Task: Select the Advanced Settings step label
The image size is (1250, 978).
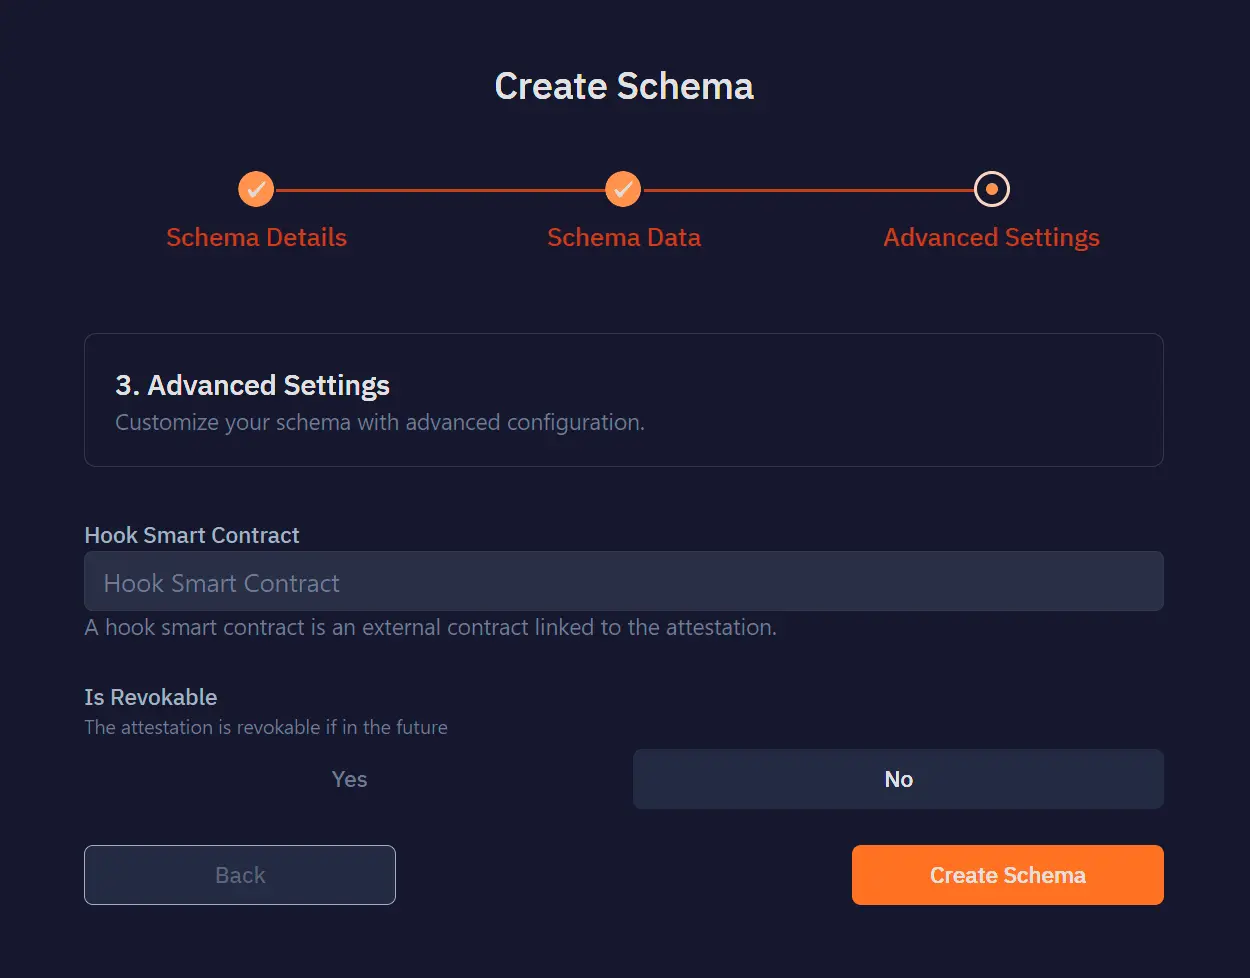Action: click(991, 238)
